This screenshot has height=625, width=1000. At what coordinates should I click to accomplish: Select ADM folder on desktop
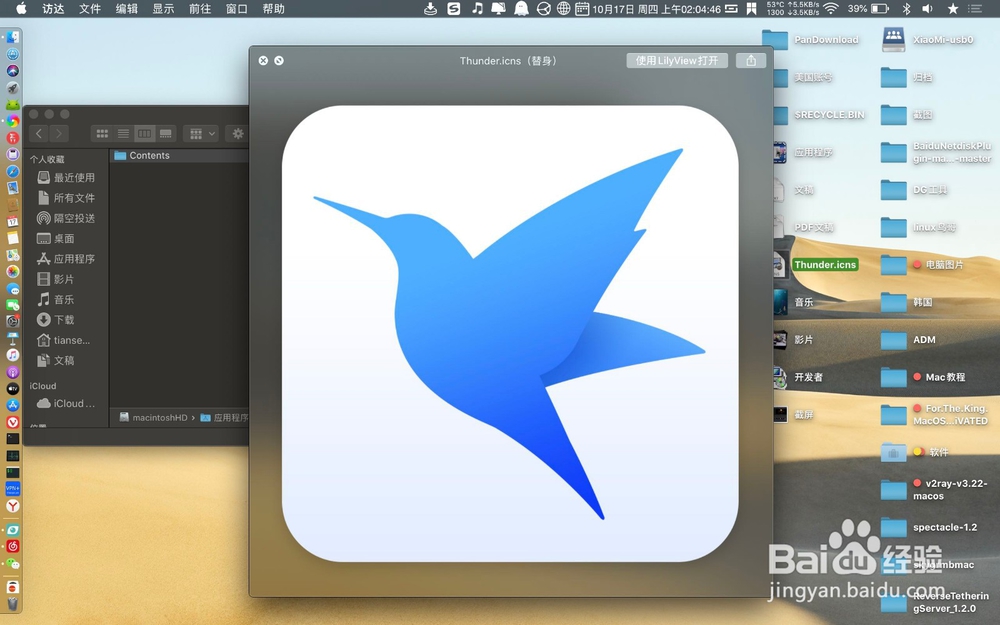tap(908, 340)
